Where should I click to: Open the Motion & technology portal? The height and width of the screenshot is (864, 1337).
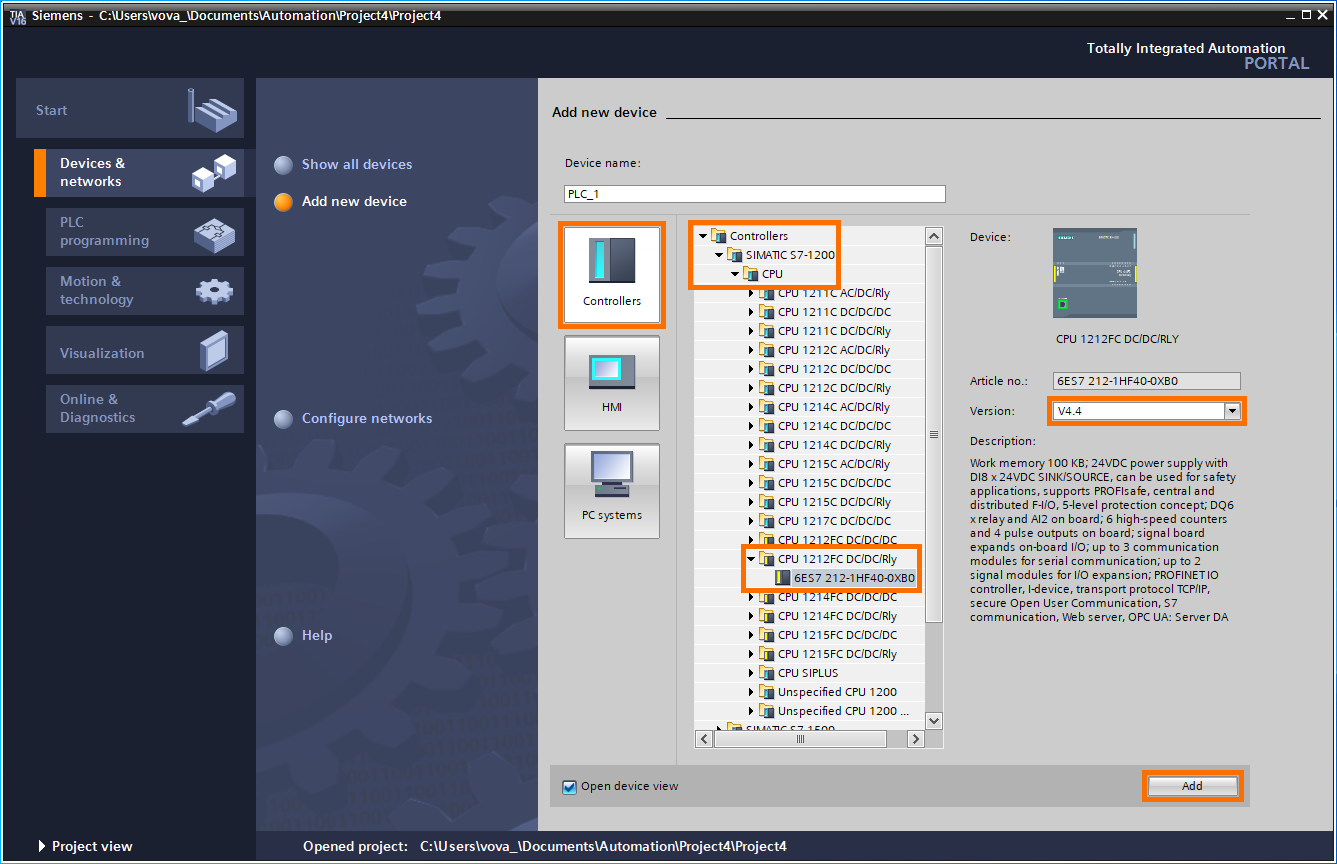[145, 290]
